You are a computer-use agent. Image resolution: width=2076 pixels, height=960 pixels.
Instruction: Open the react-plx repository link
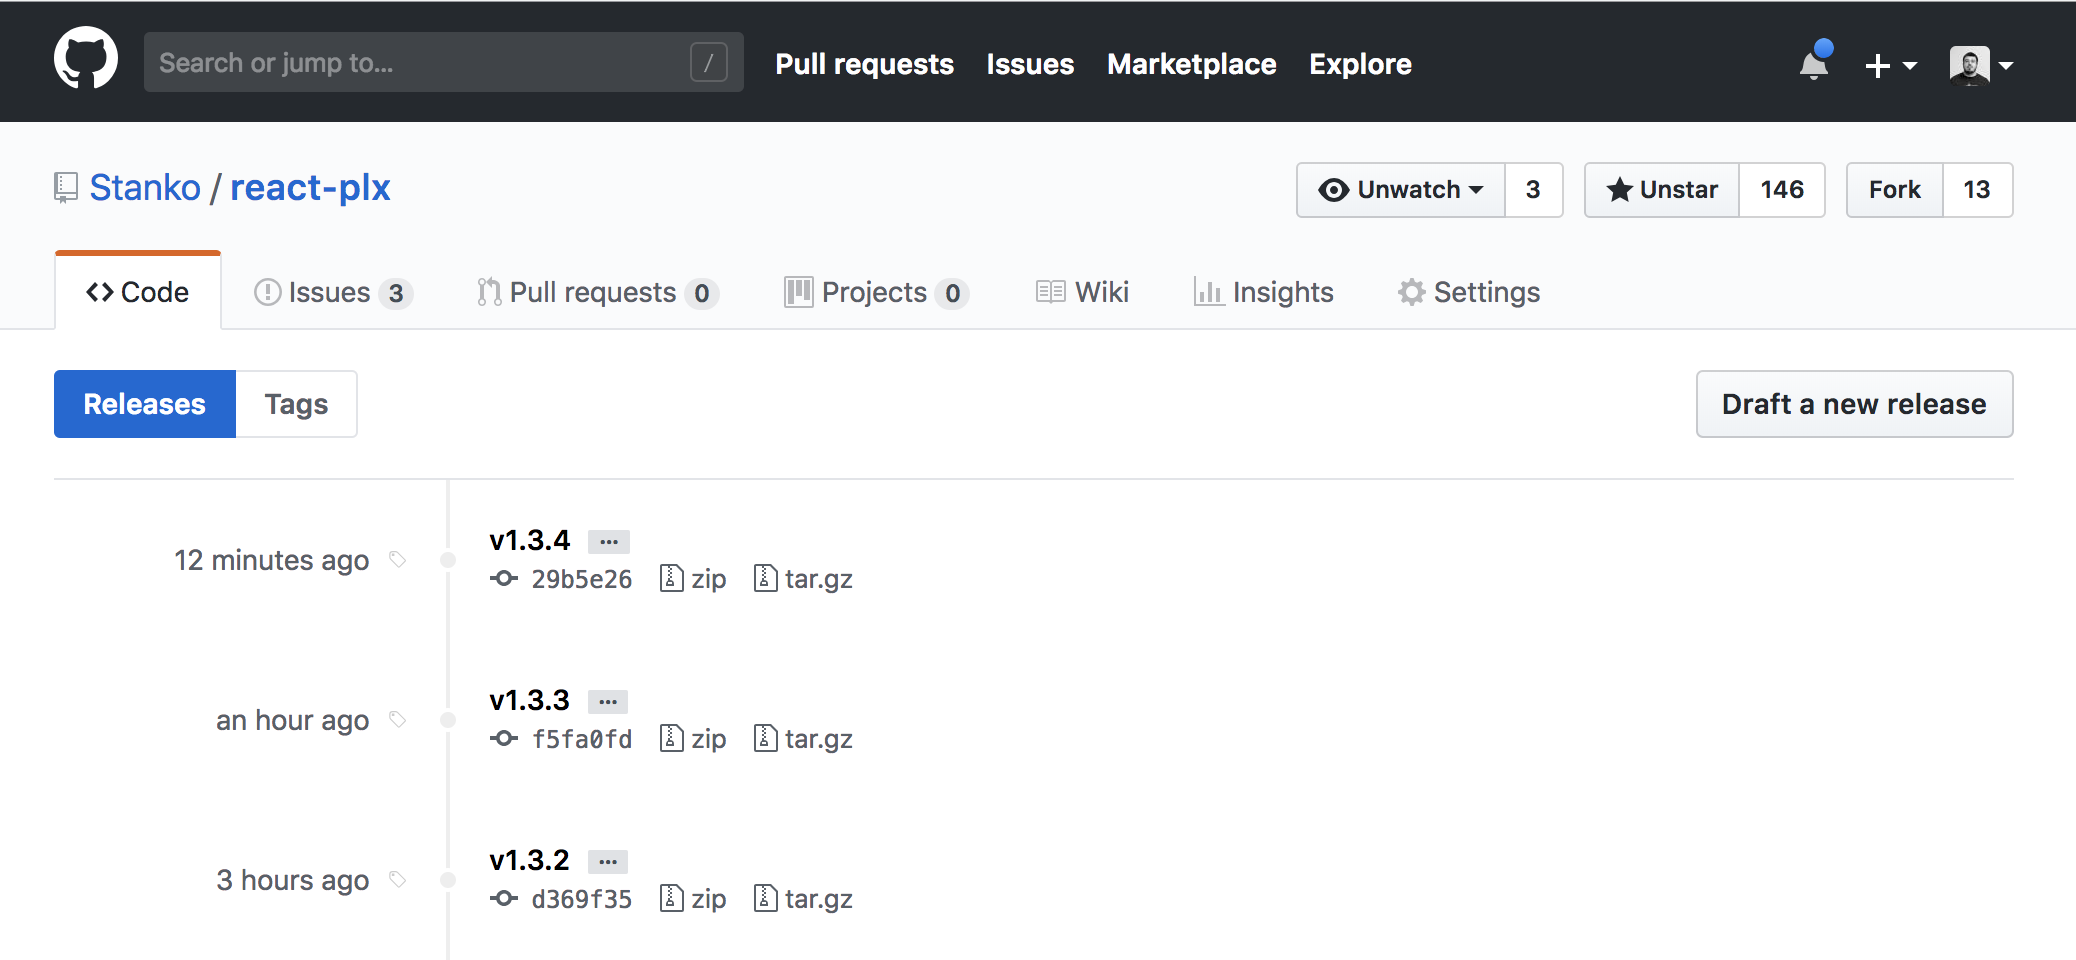[310, 188]
